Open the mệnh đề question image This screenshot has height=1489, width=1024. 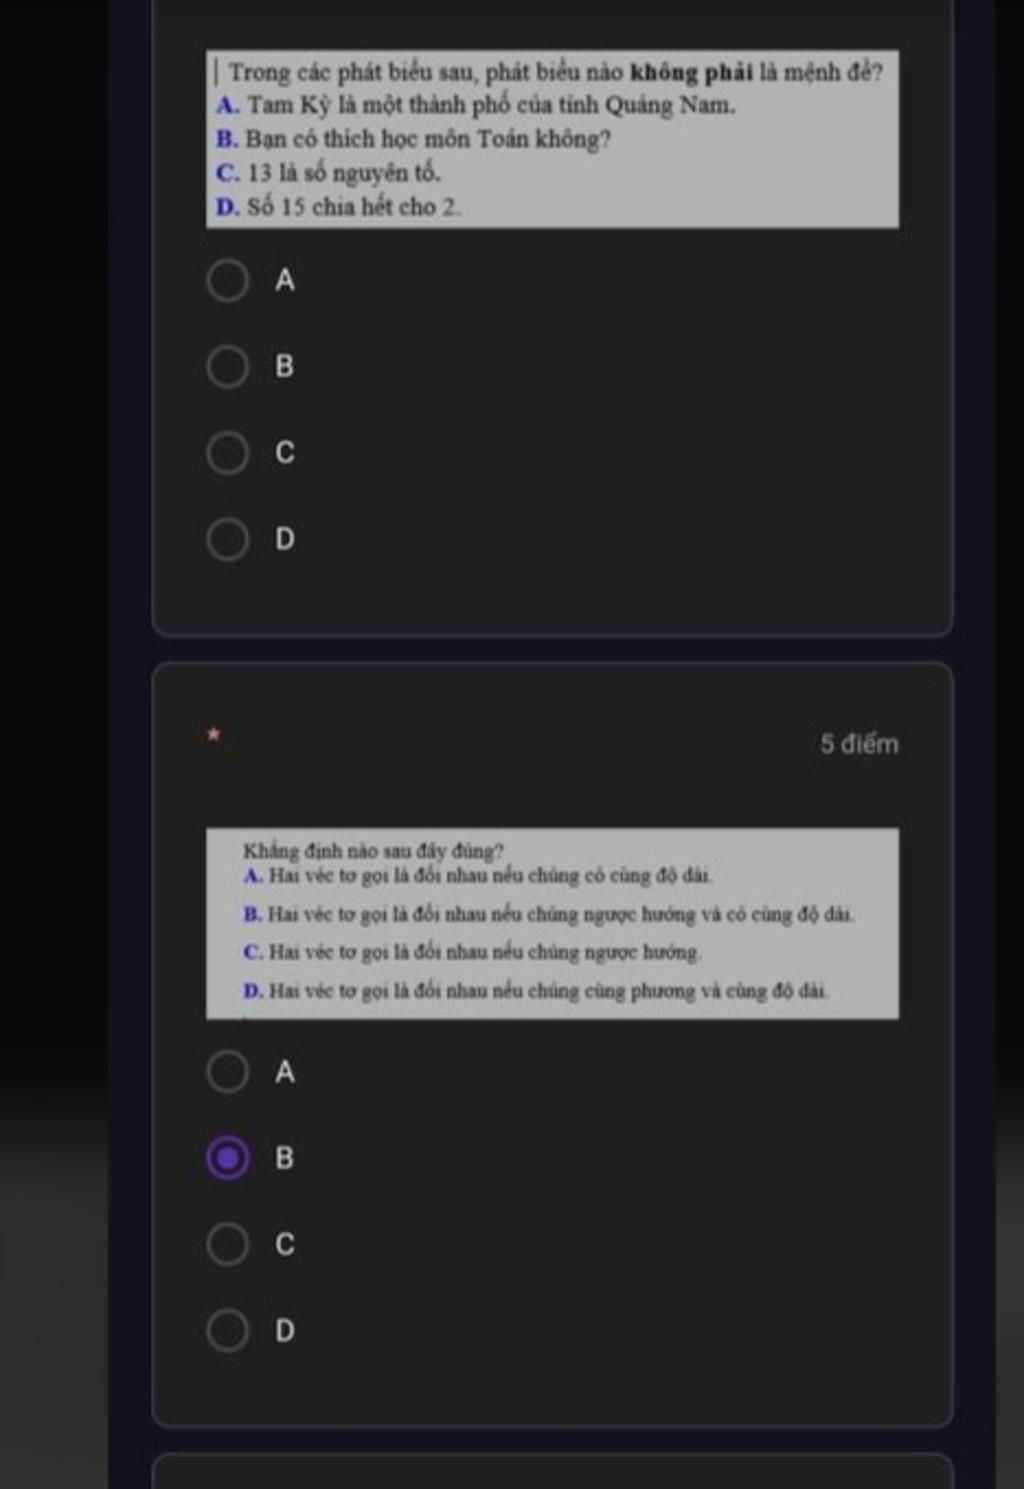(x=552, y=139)
